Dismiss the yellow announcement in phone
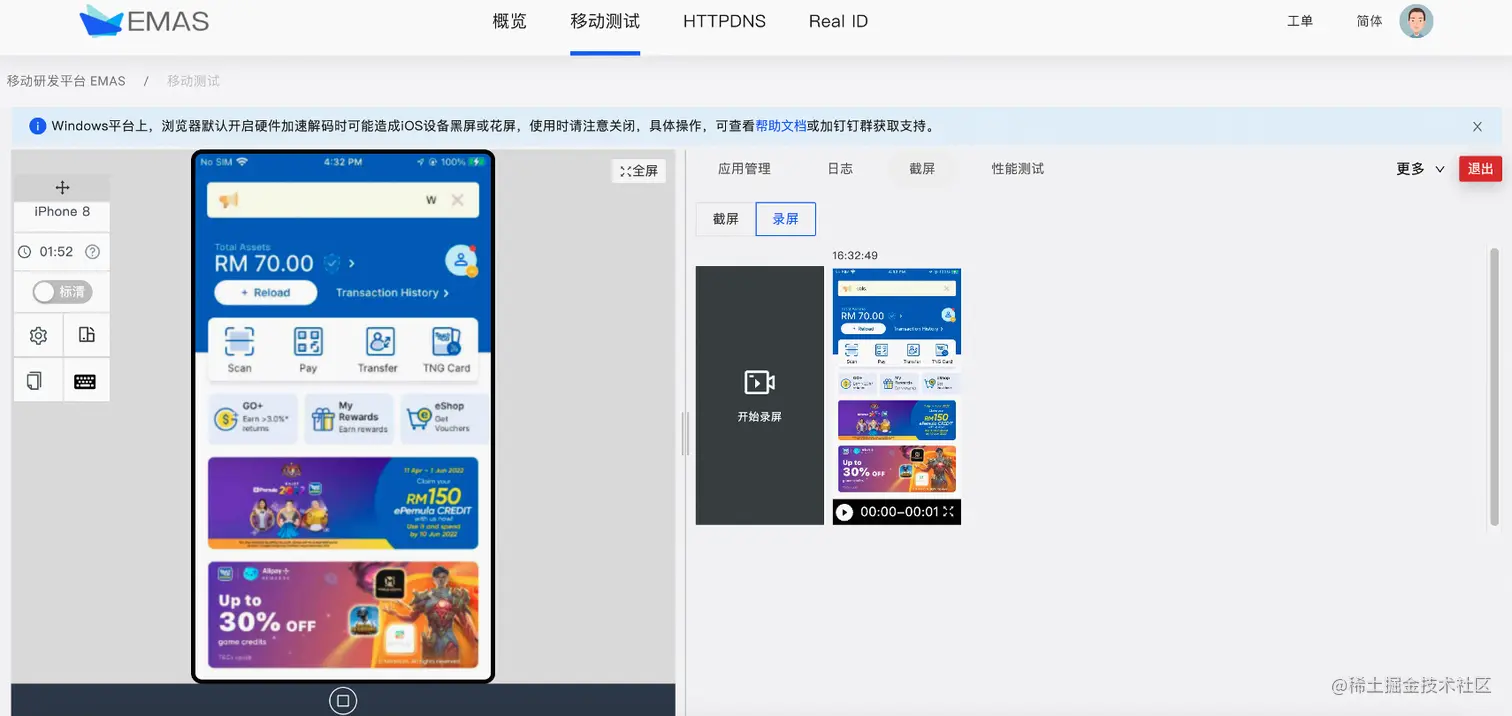 point(457,200)
